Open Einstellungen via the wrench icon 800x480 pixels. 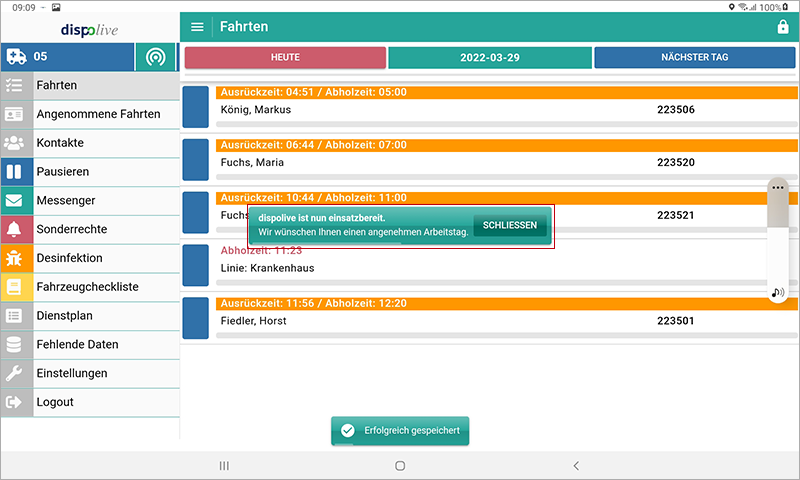pyautogui.click(x=15, y=373)
